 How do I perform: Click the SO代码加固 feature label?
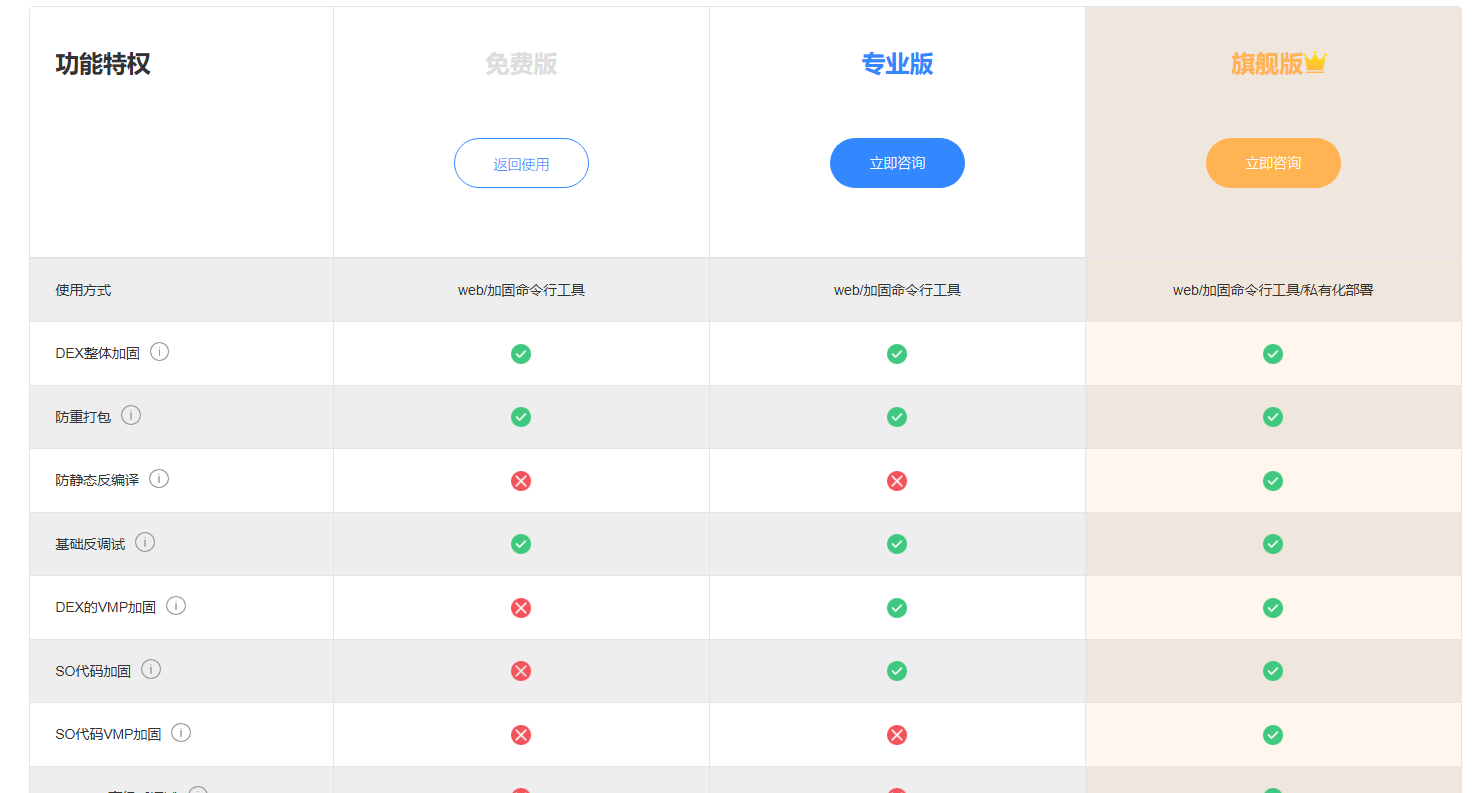tap(93, 671)
